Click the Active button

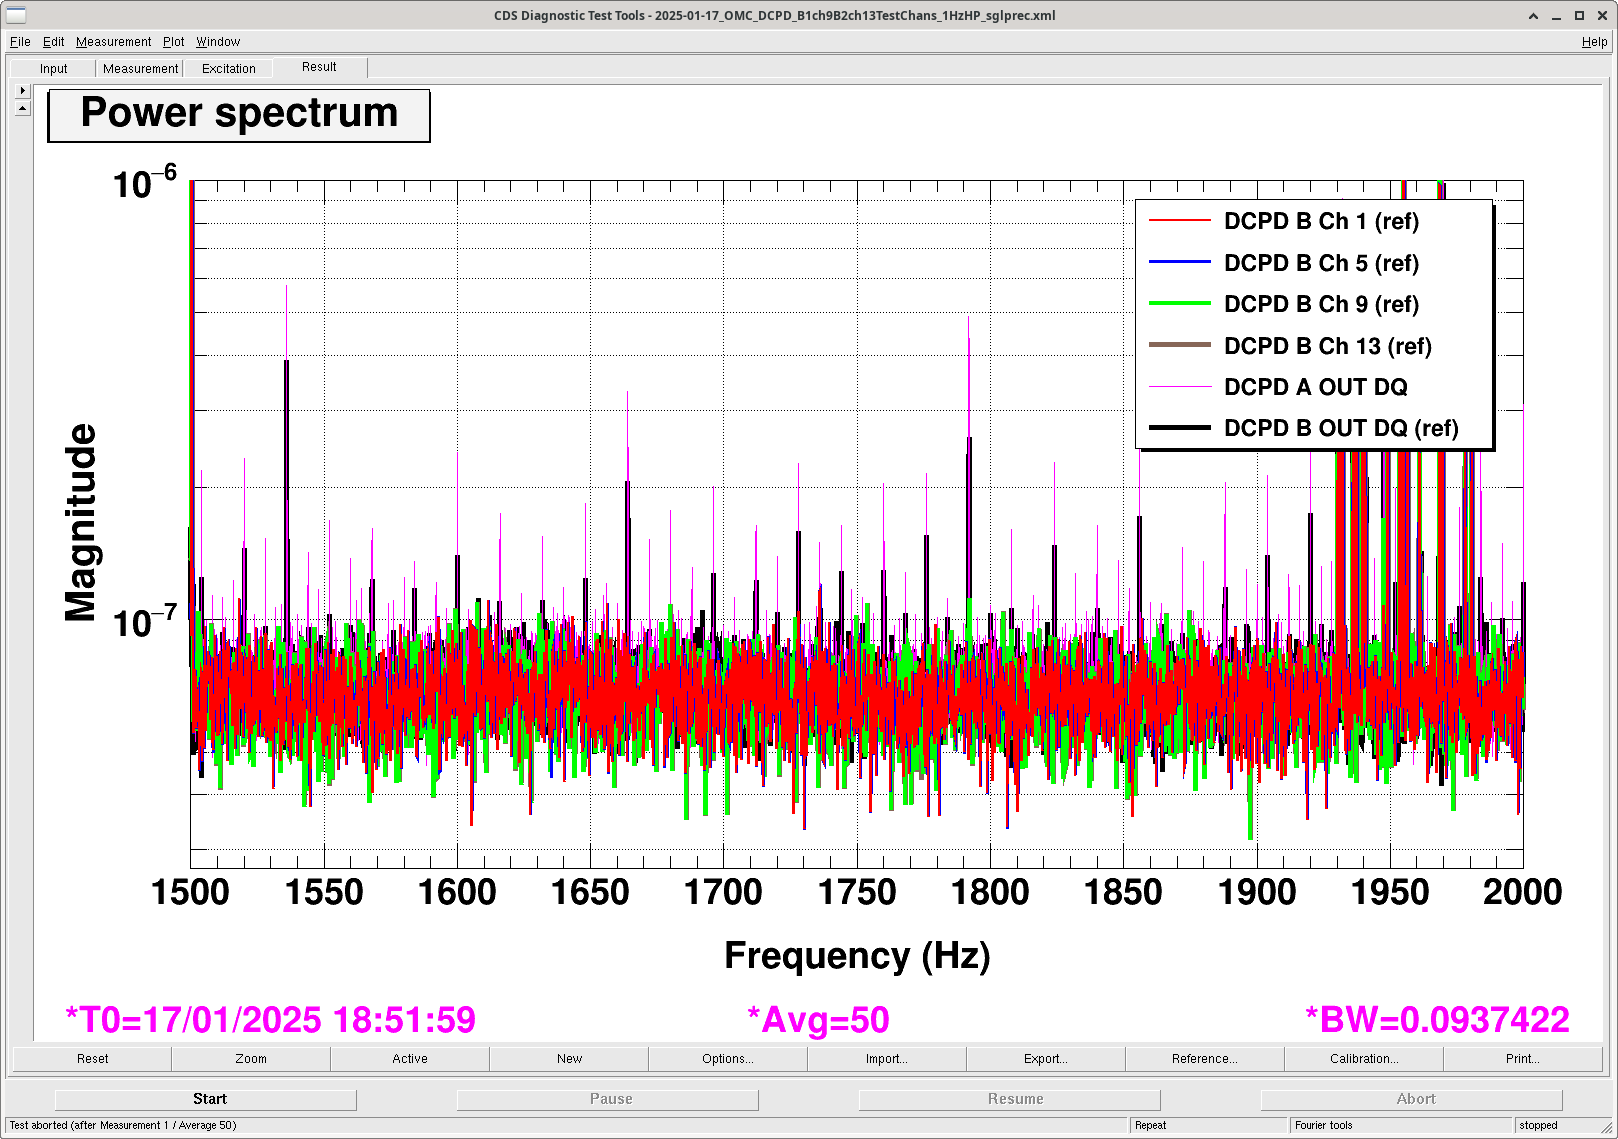[410, 1059]
